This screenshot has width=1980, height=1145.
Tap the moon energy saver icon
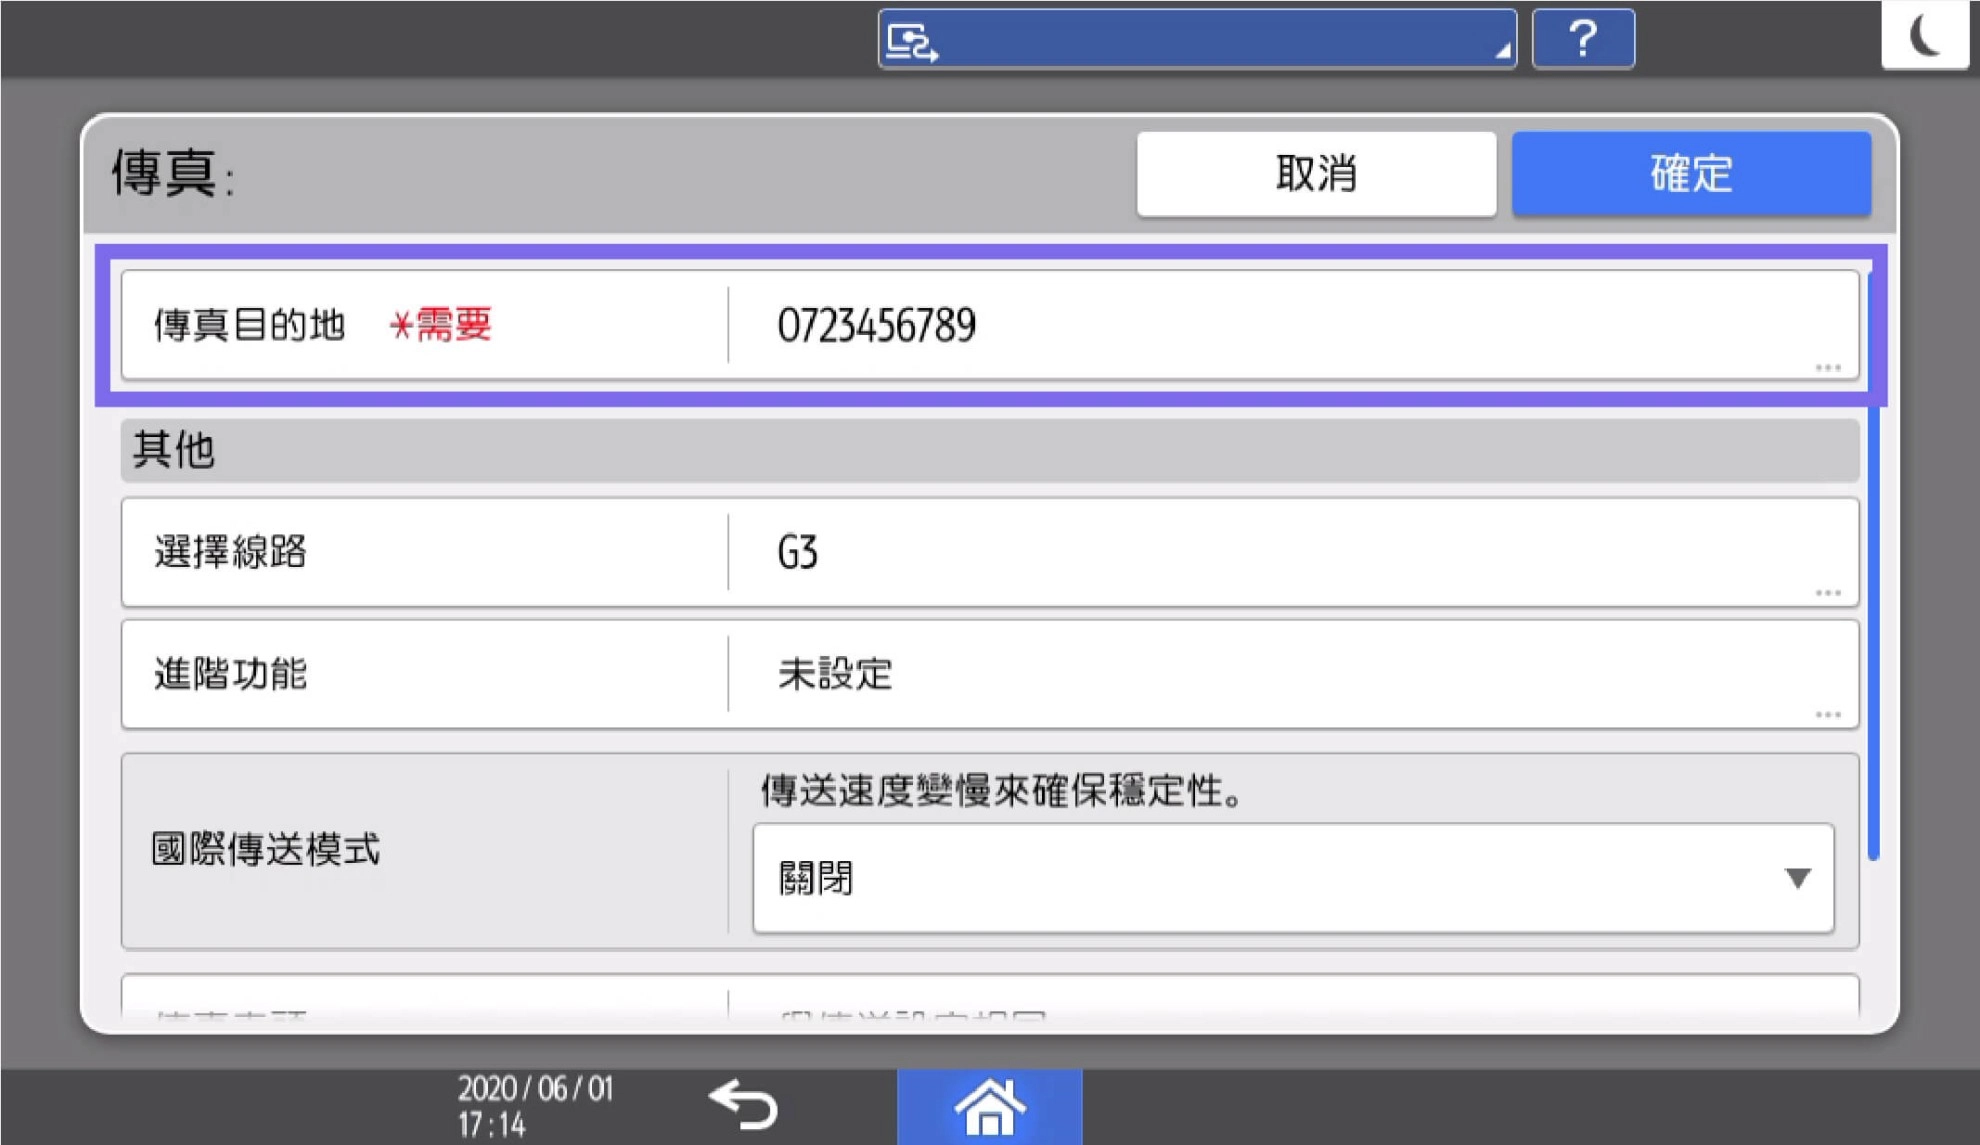click(1925, 36)
